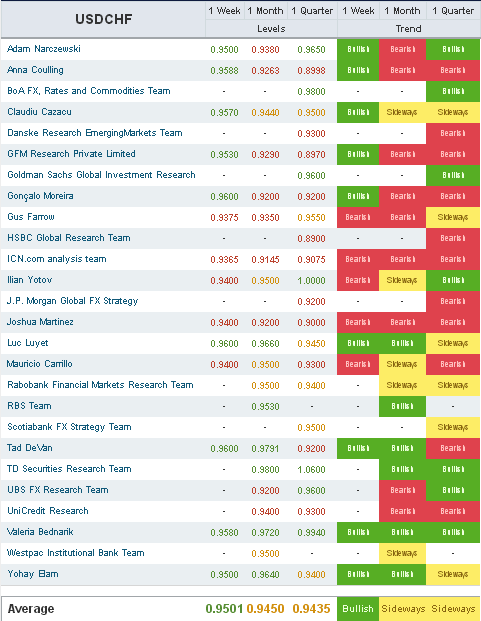Open RBS Team contributor link
481x621 pixels.
[29, 406]
